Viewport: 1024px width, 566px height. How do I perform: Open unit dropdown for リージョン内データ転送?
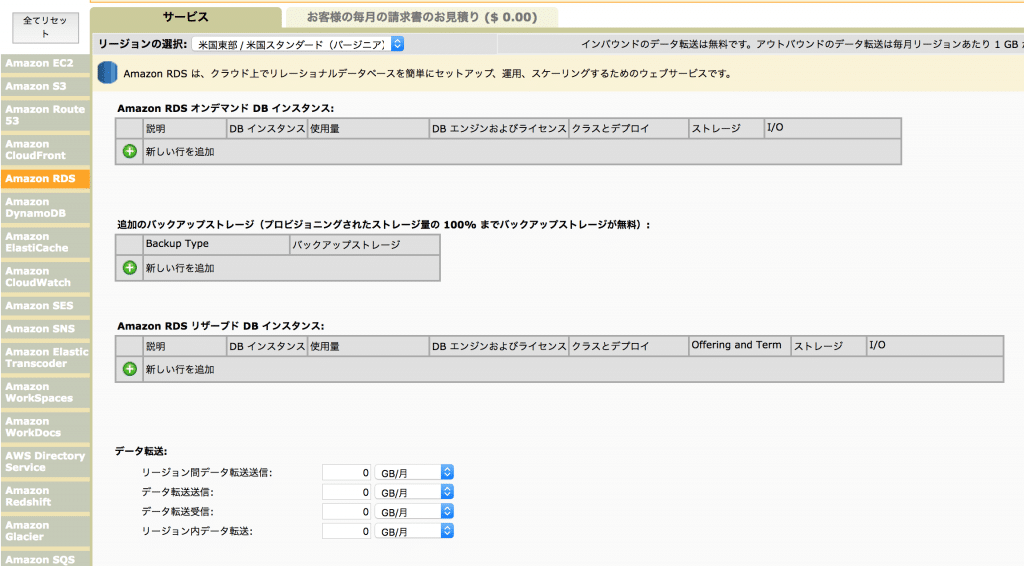coord(414,531)
